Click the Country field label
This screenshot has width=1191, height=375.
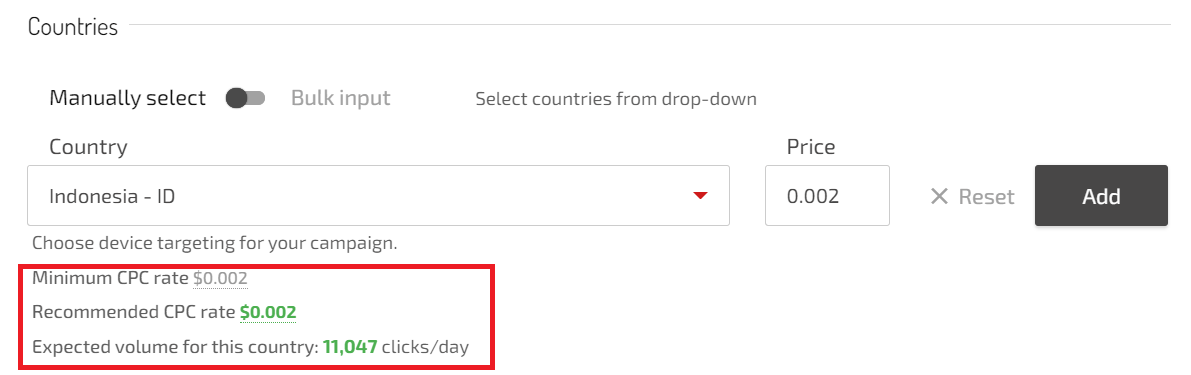tap(88, 147)
